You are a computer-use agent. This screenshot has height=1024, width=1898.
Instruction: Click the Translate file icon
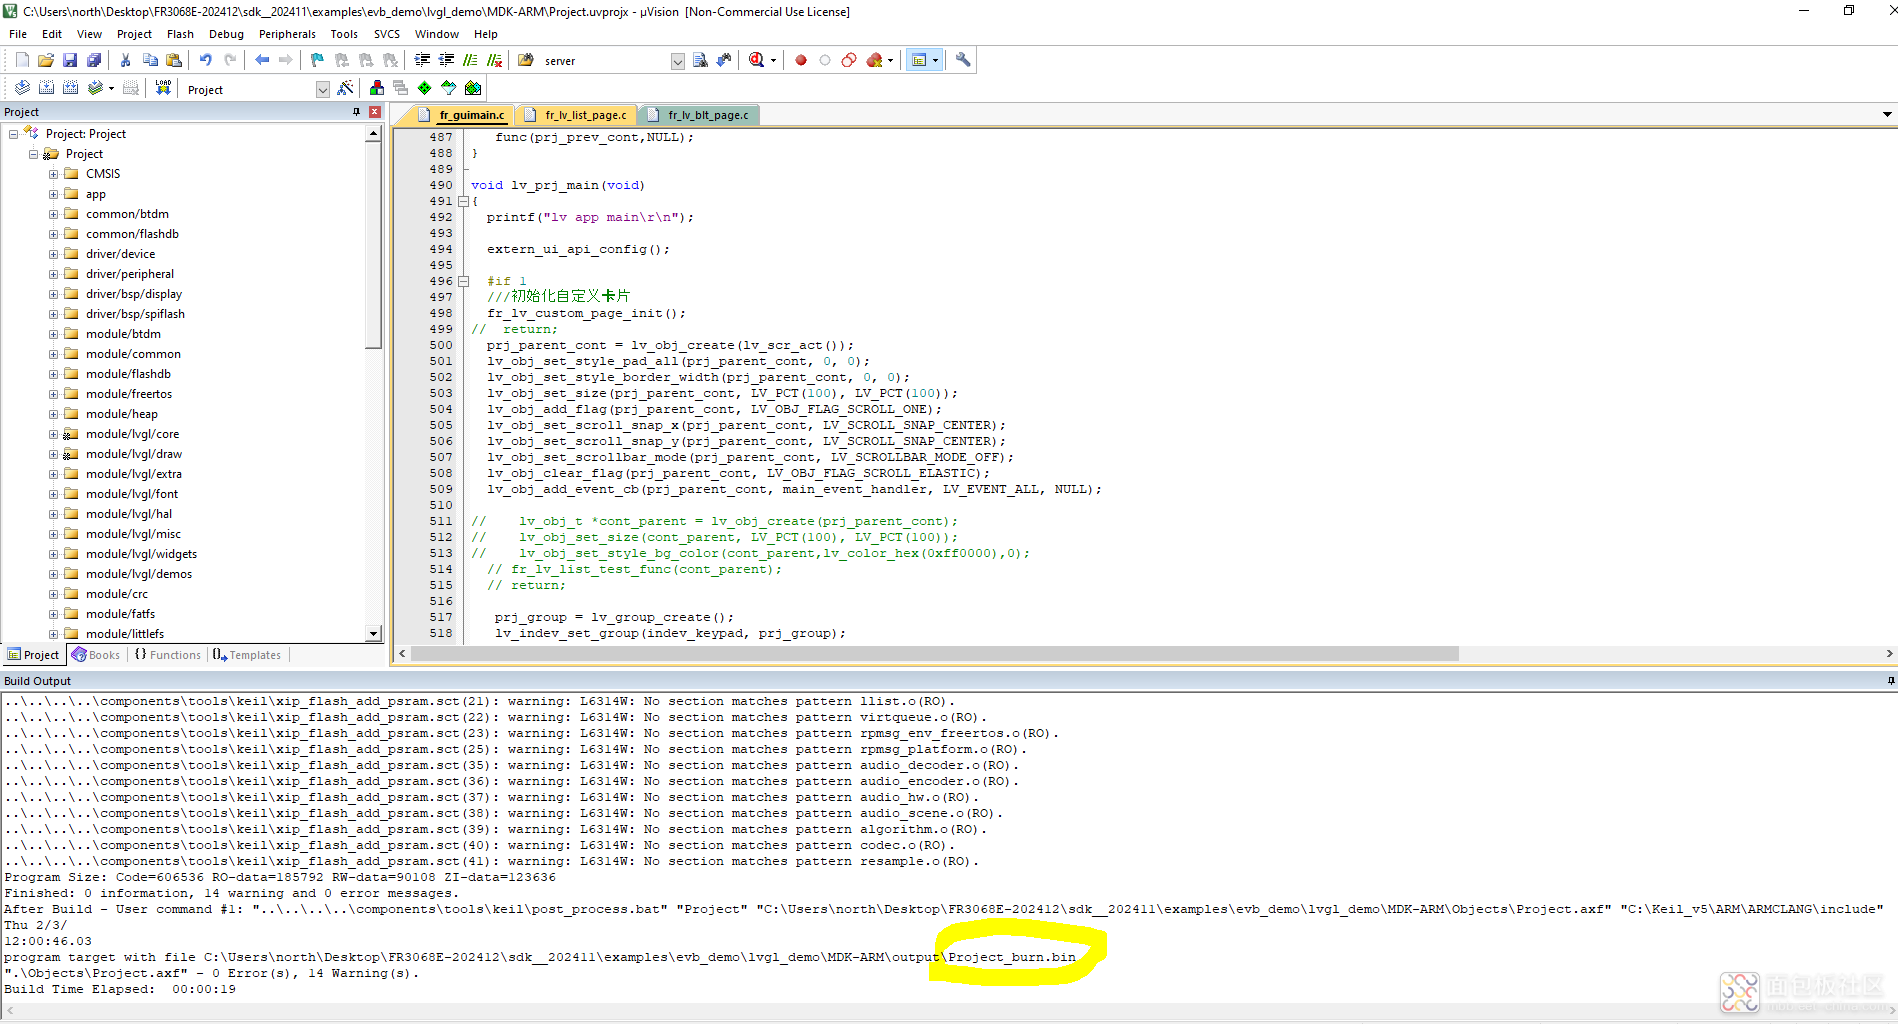click(22, 88)
